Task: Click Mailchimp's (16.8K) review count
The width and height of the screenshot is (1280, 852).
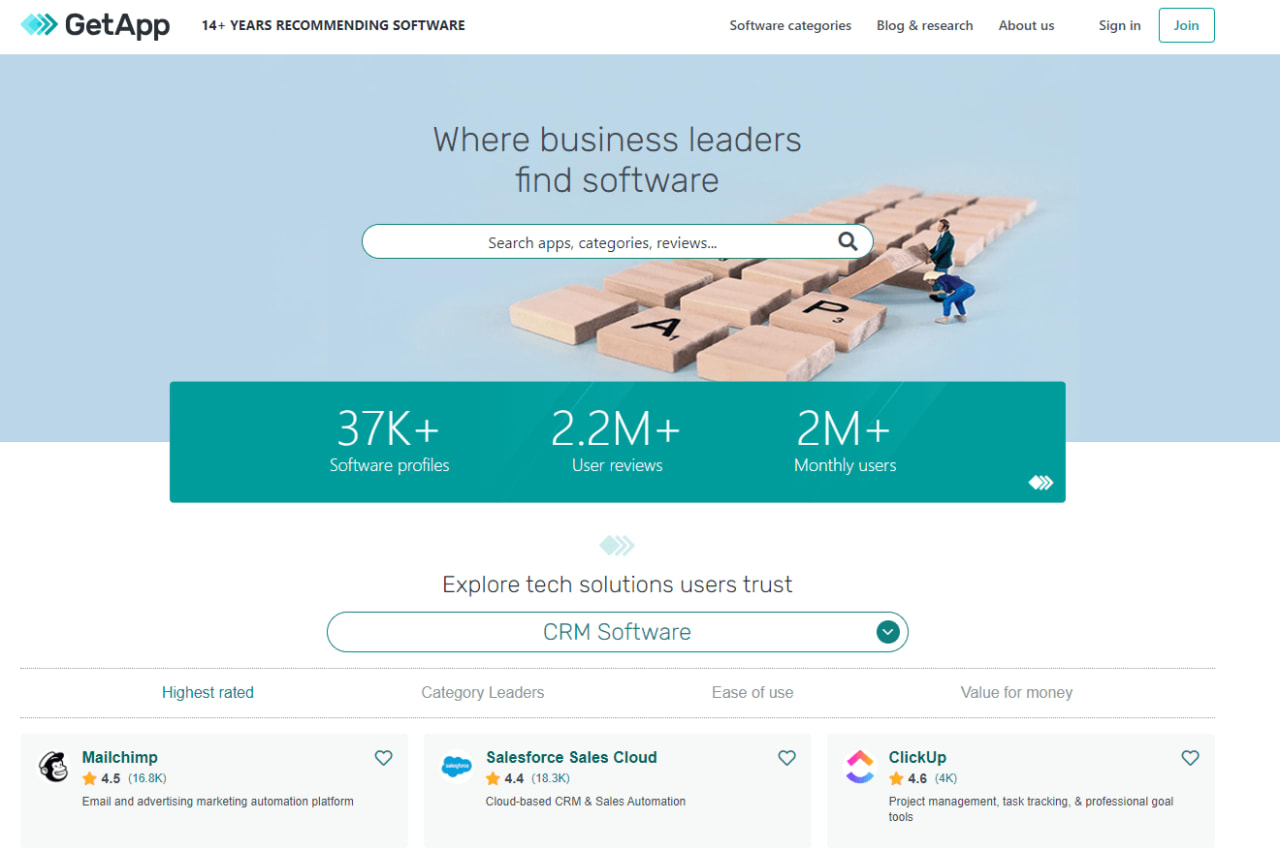Action: 147,778
